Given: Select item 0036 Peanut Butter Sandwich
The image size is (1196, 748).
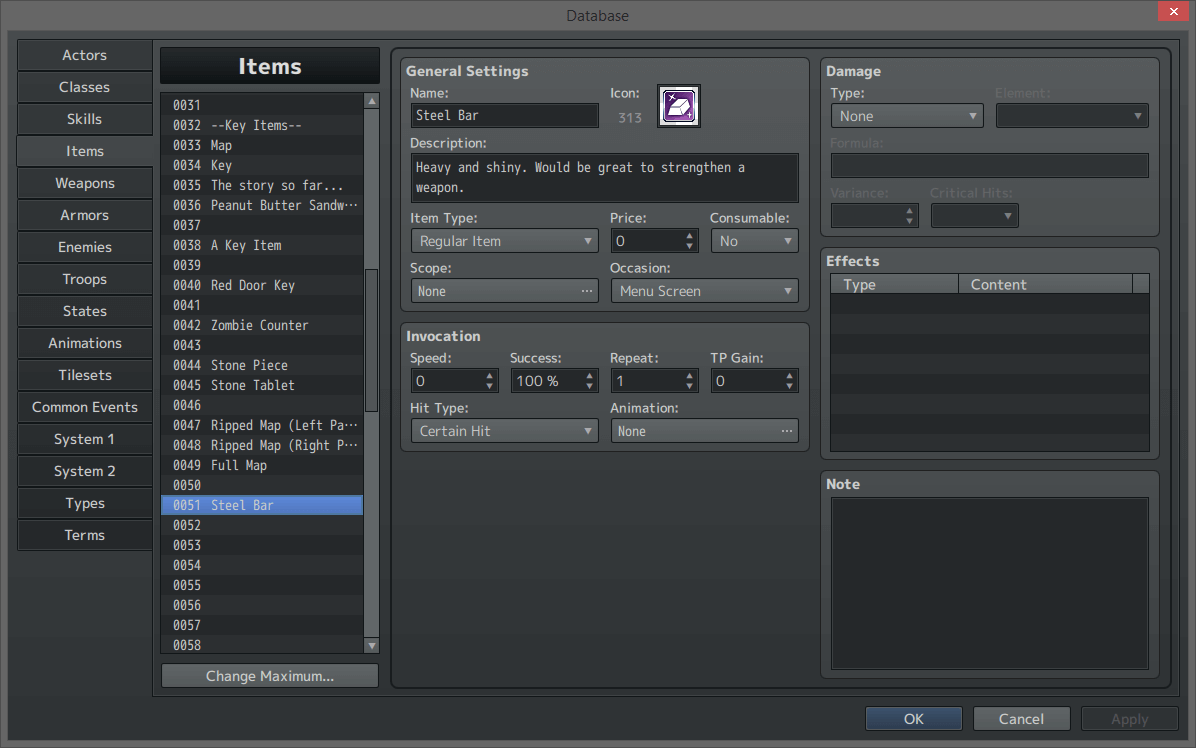Looking at the screenshot, I should (262, 205).
